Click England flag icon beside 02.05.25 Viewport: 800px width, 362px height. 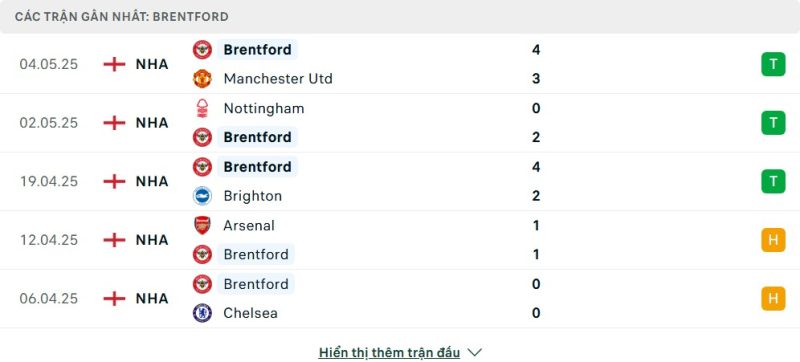pos(114,123)
